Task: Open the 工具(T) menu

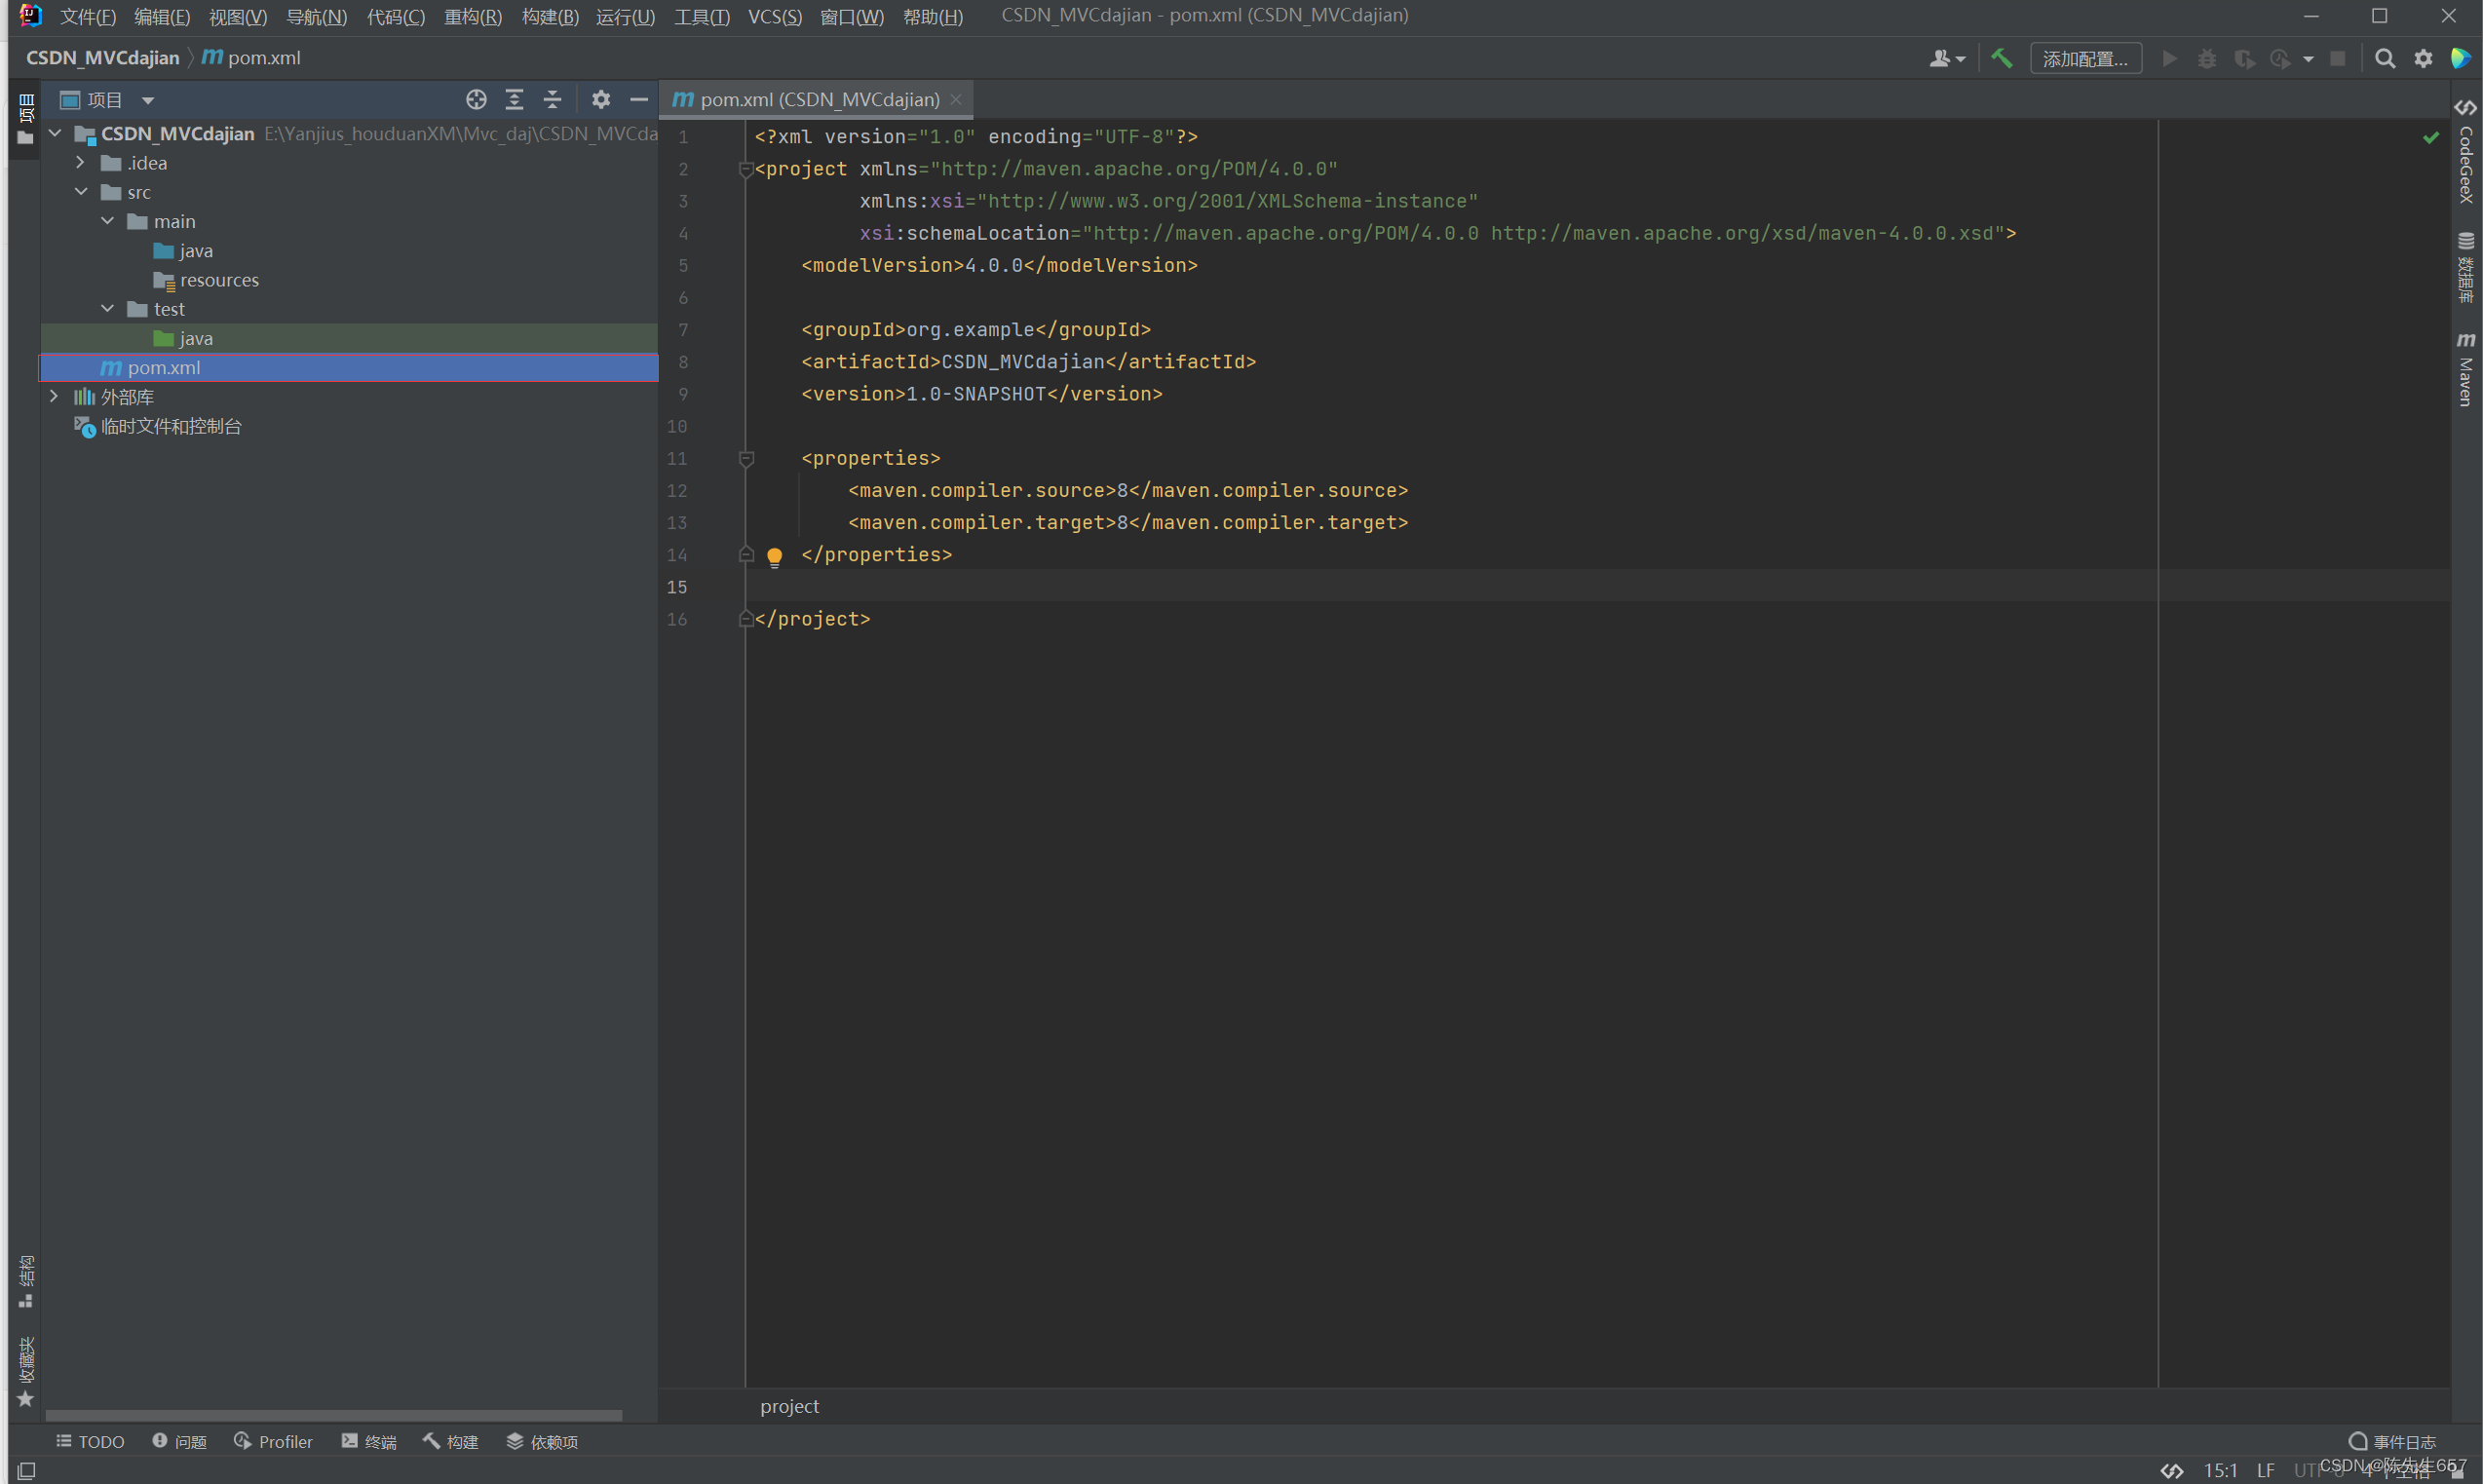Action: pyautogui.click(x=701, y=16)
